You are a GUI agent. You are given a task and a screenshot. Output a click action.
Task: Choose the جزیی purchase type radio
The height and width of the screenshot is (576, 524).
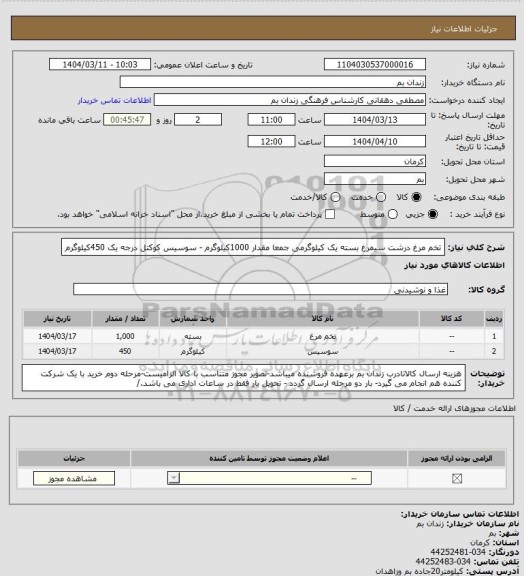(x=433, y=214)
